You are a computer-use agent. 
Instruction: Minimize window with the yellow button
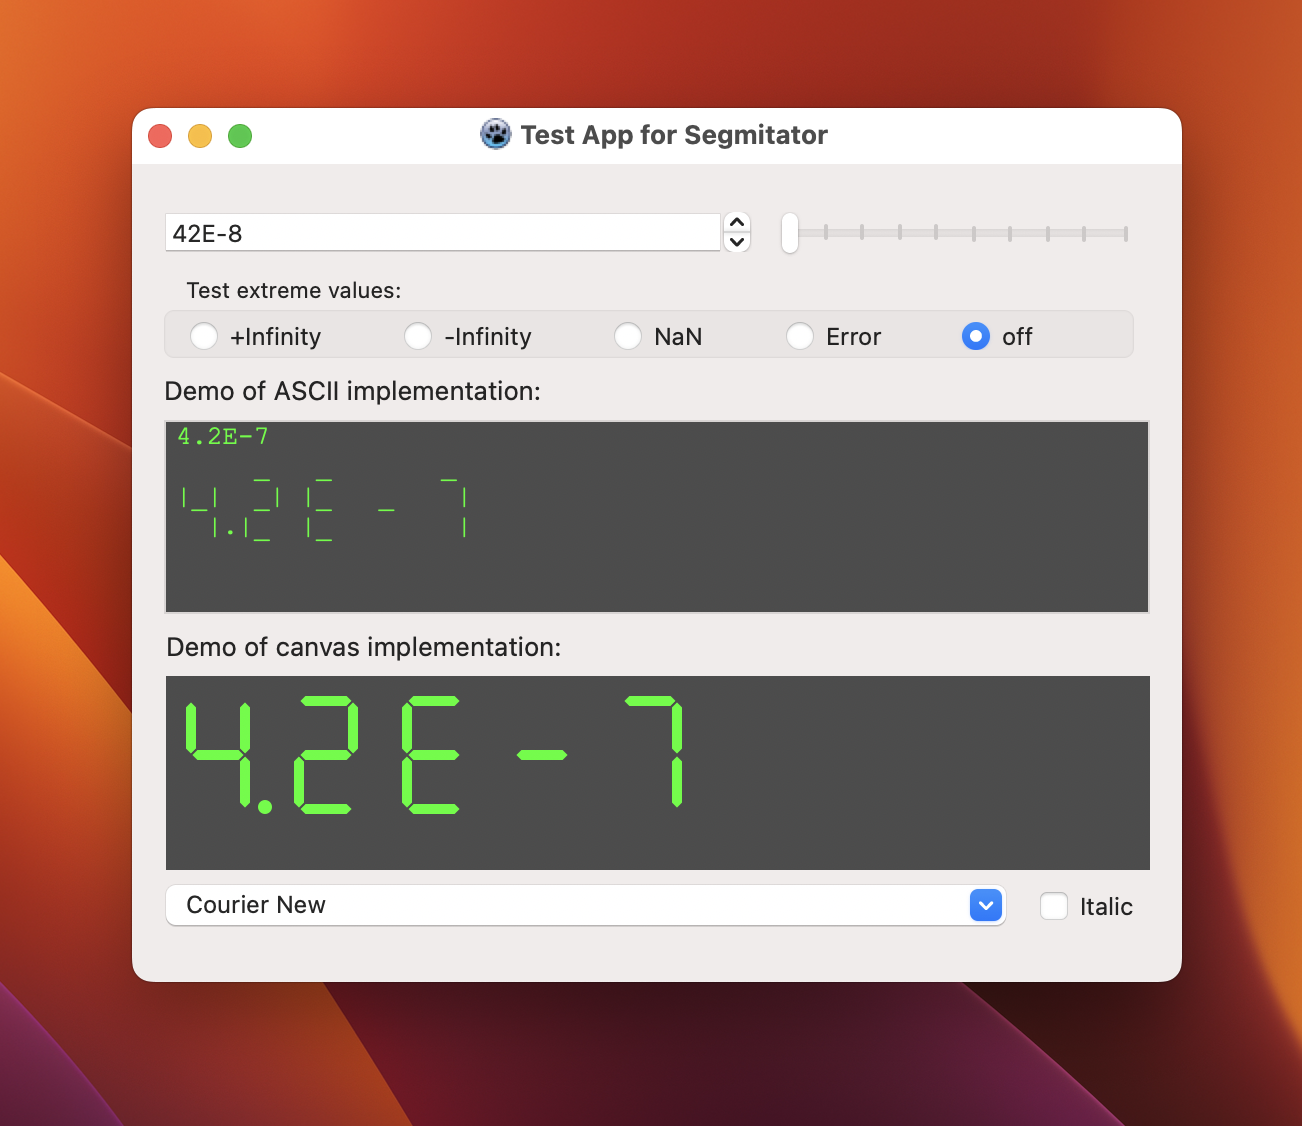click(200, 136)
